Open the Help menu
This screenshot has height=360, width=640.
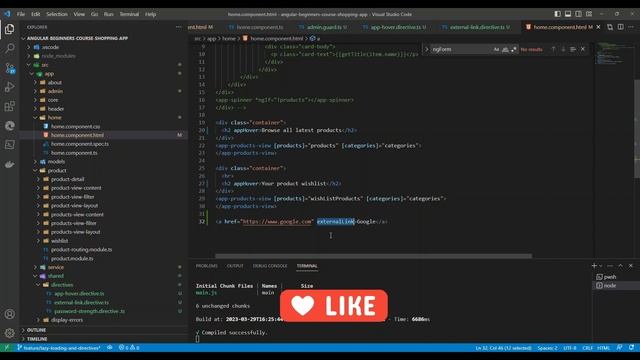coord(150,14)
